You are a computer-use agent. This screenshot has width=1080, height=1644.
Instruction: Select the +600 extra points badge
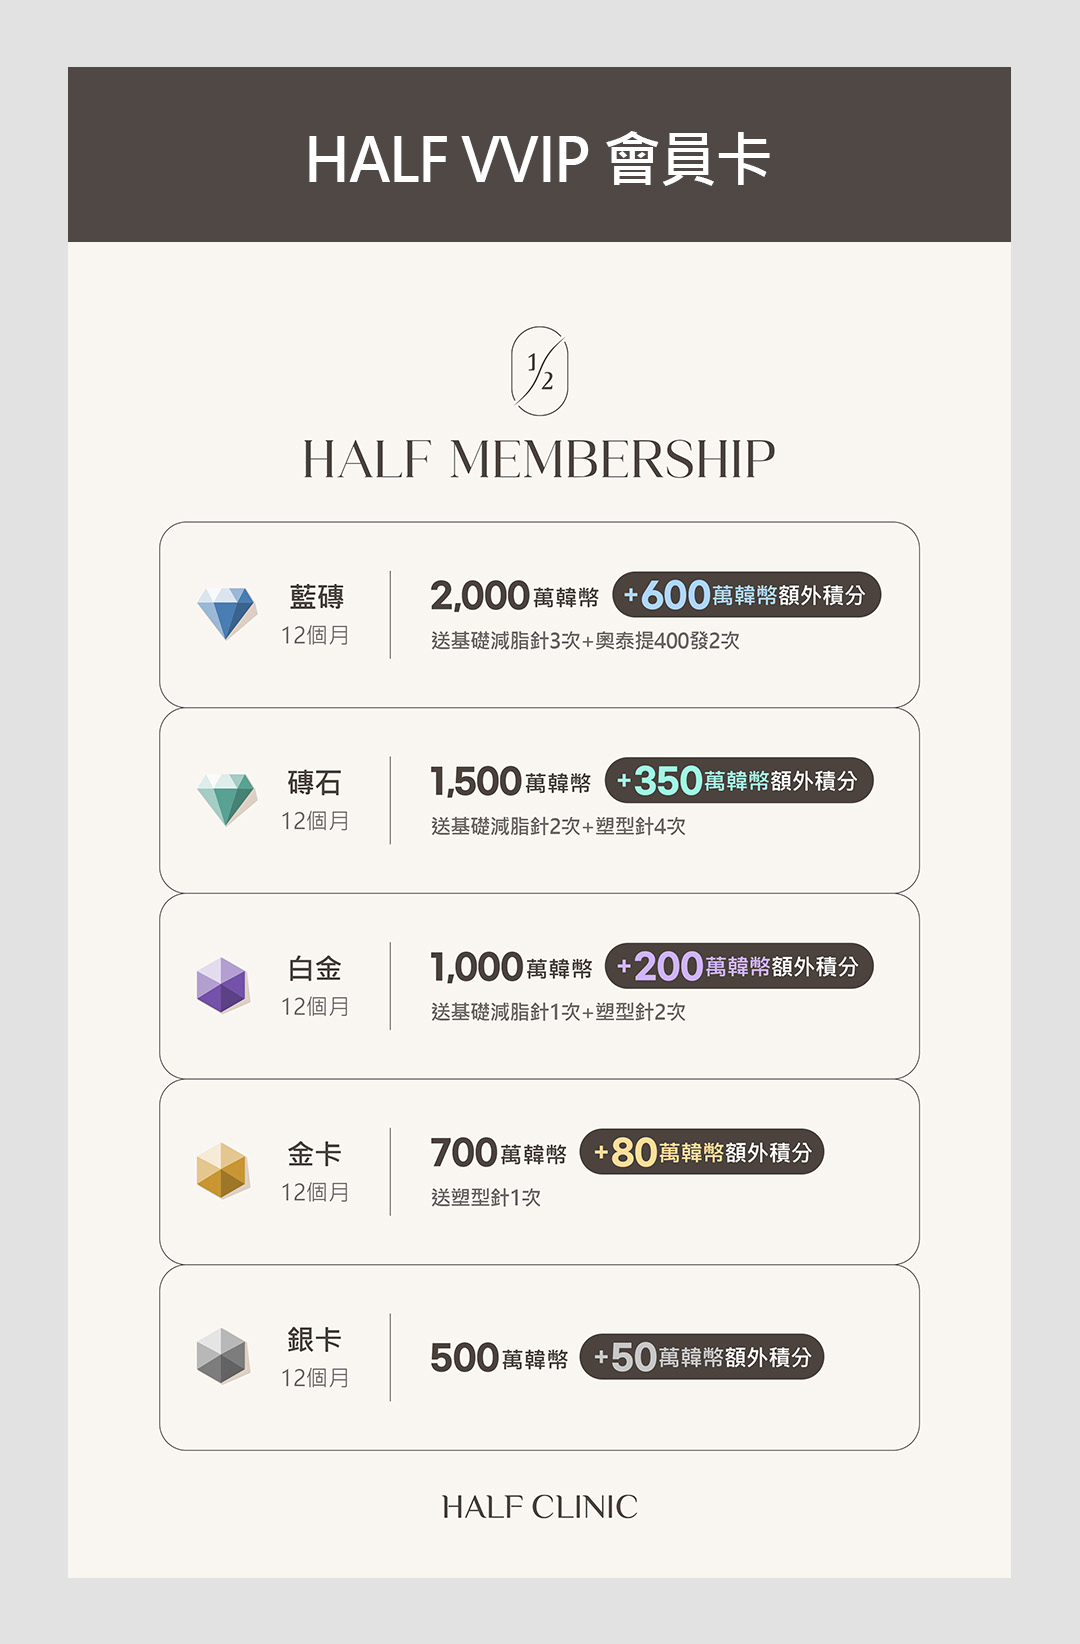(746, 595)
